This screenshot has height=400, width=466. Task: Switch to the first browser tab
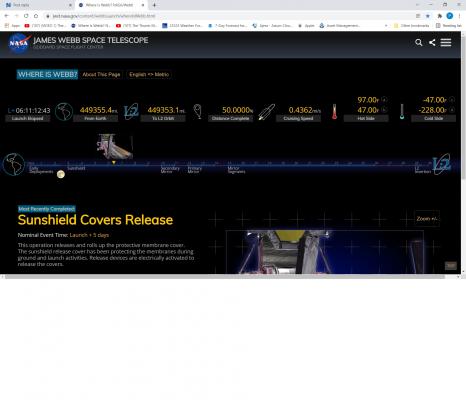(x=38, y=5)
